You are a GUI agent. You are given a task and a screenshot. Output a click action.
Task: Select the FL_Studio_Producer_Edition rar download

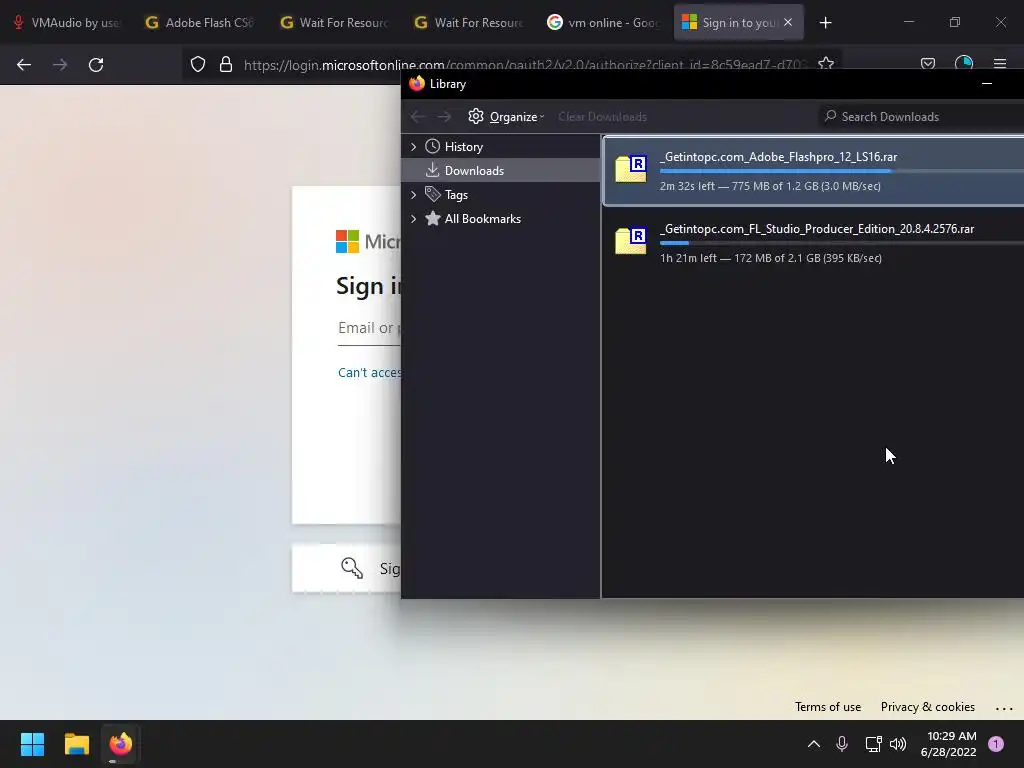pyautogui.click(x=813, y=242)
